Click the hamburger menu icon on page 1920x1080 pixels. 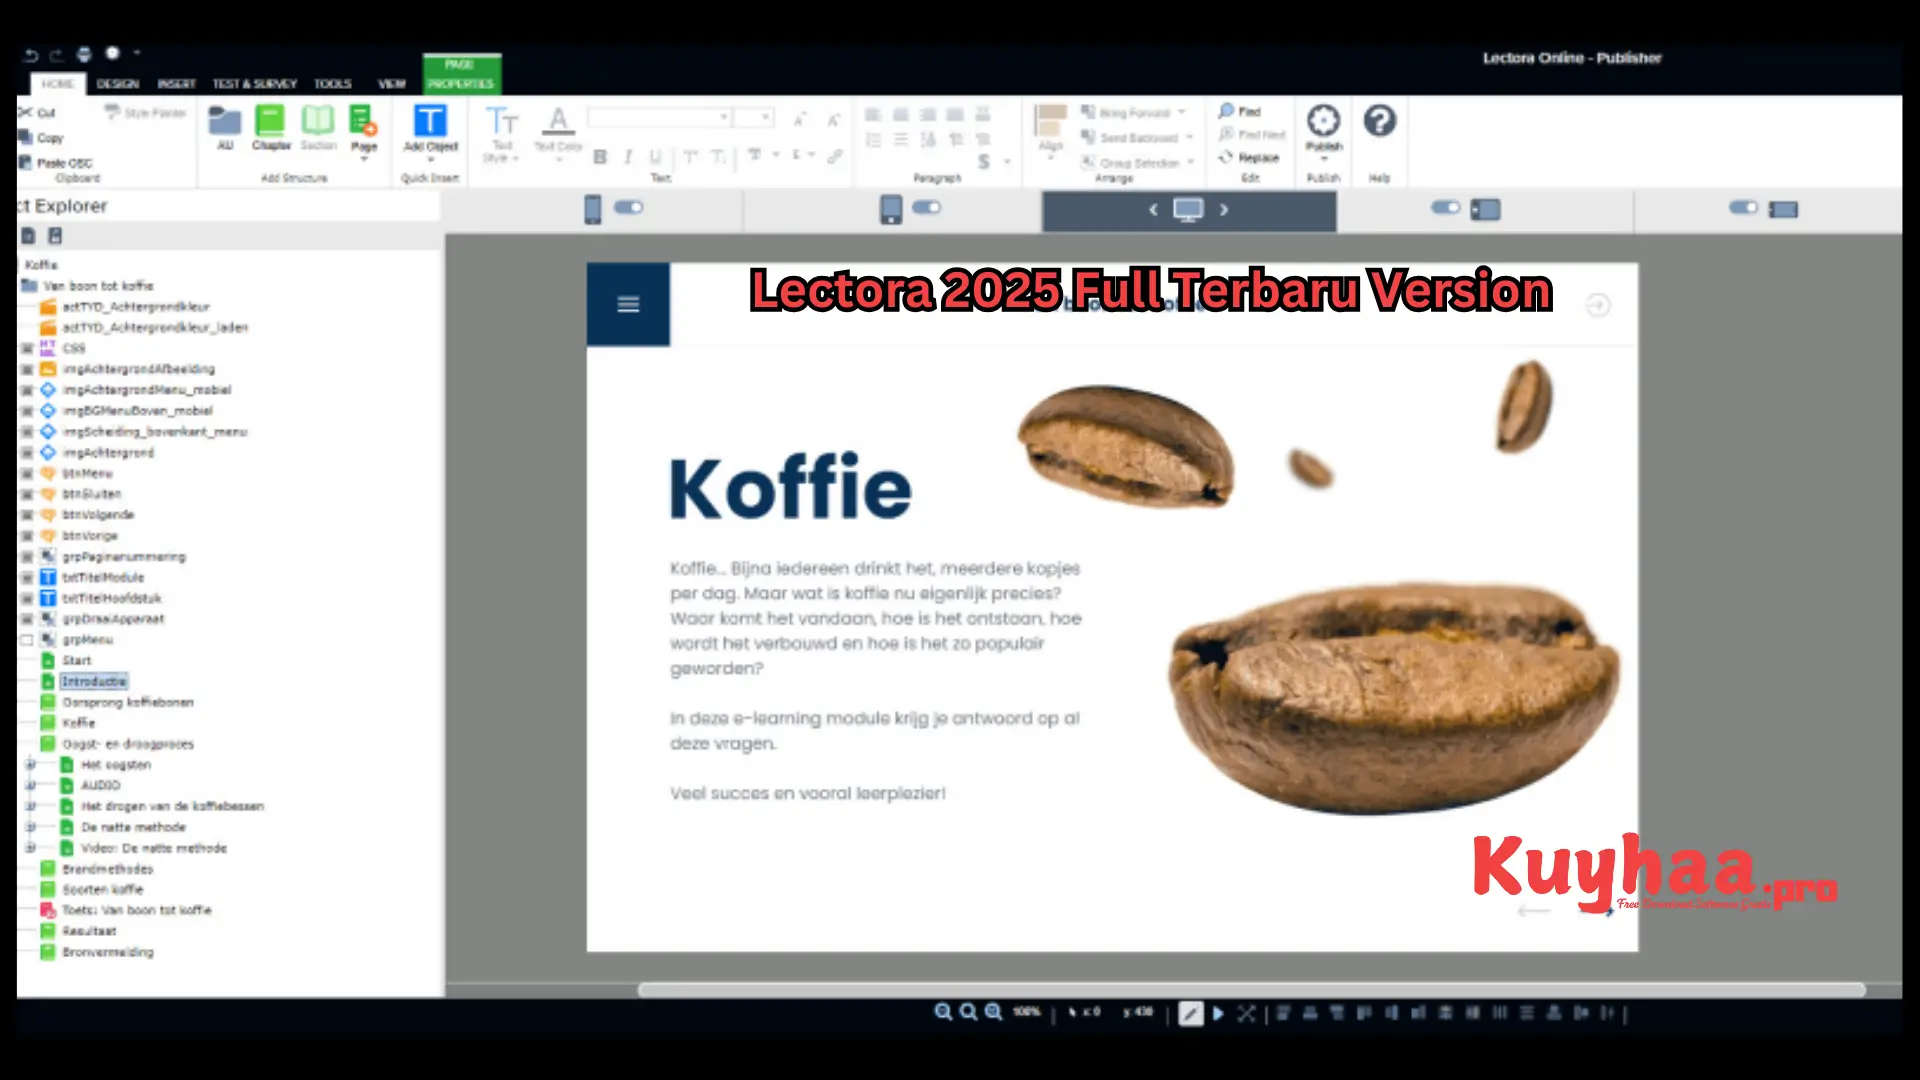(x=628, y=304)
